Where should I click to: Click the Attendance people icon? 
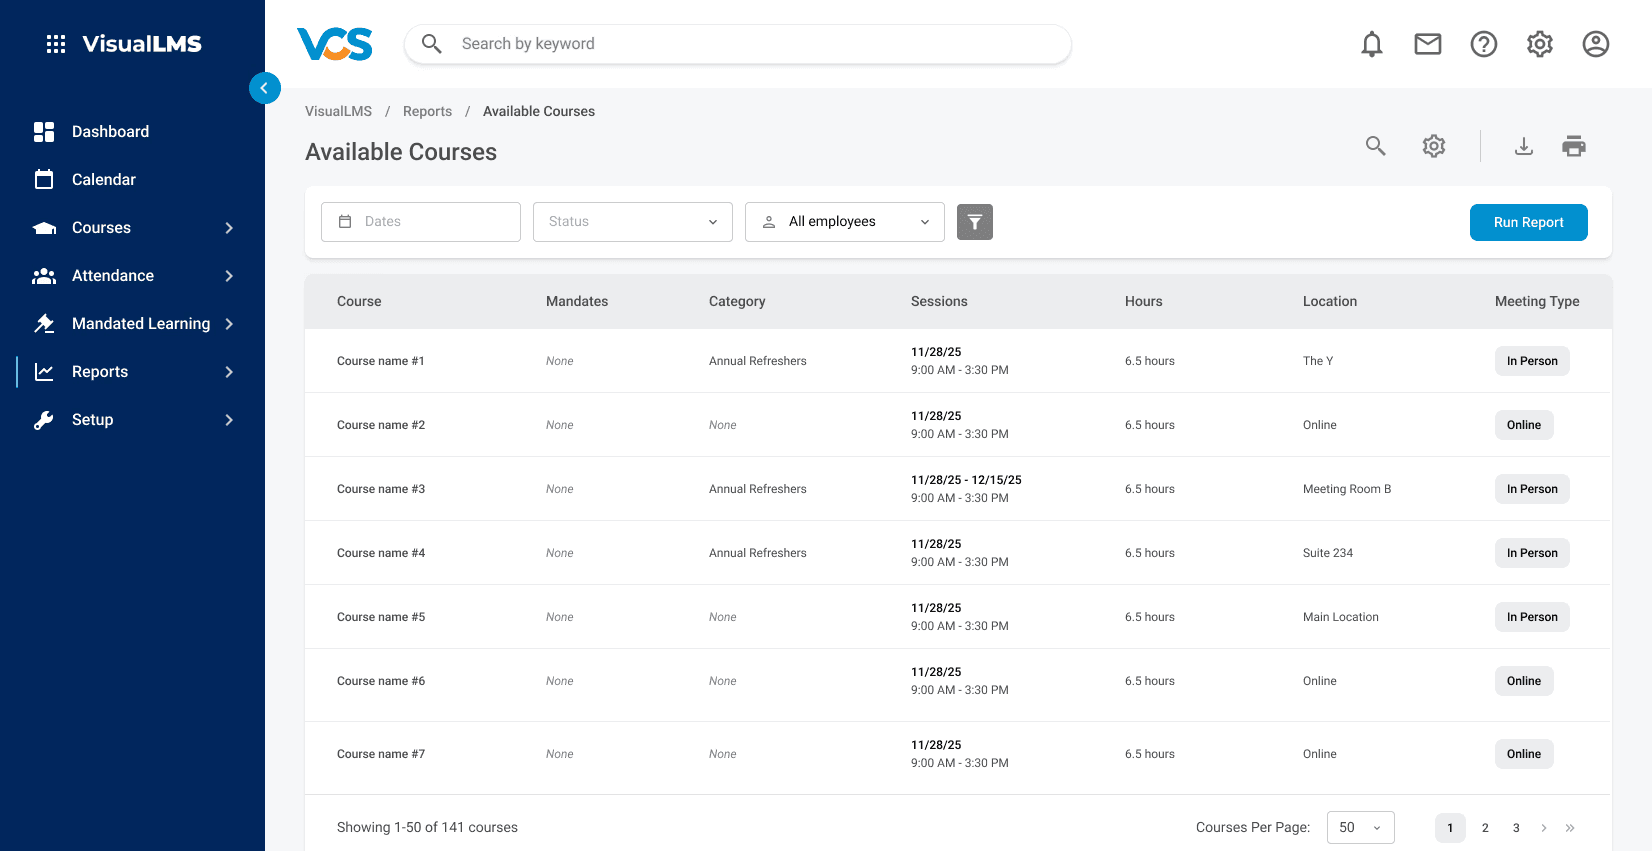(44, 276)
